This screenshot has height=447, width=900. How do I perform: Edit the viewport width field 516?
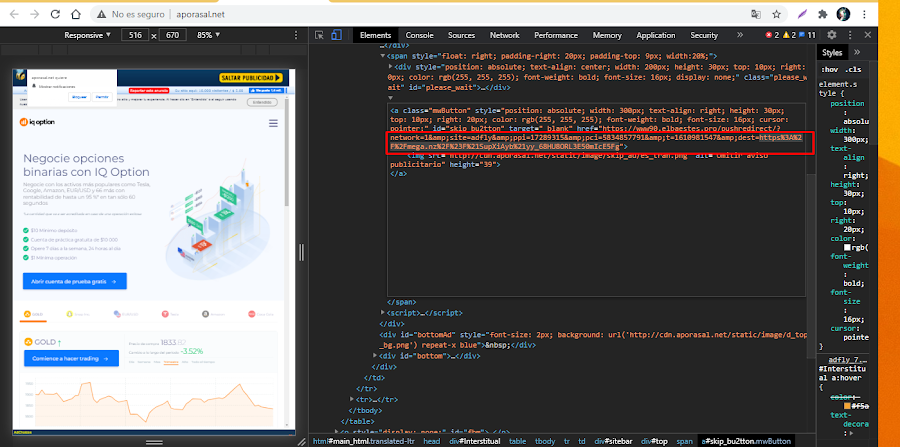135,35
